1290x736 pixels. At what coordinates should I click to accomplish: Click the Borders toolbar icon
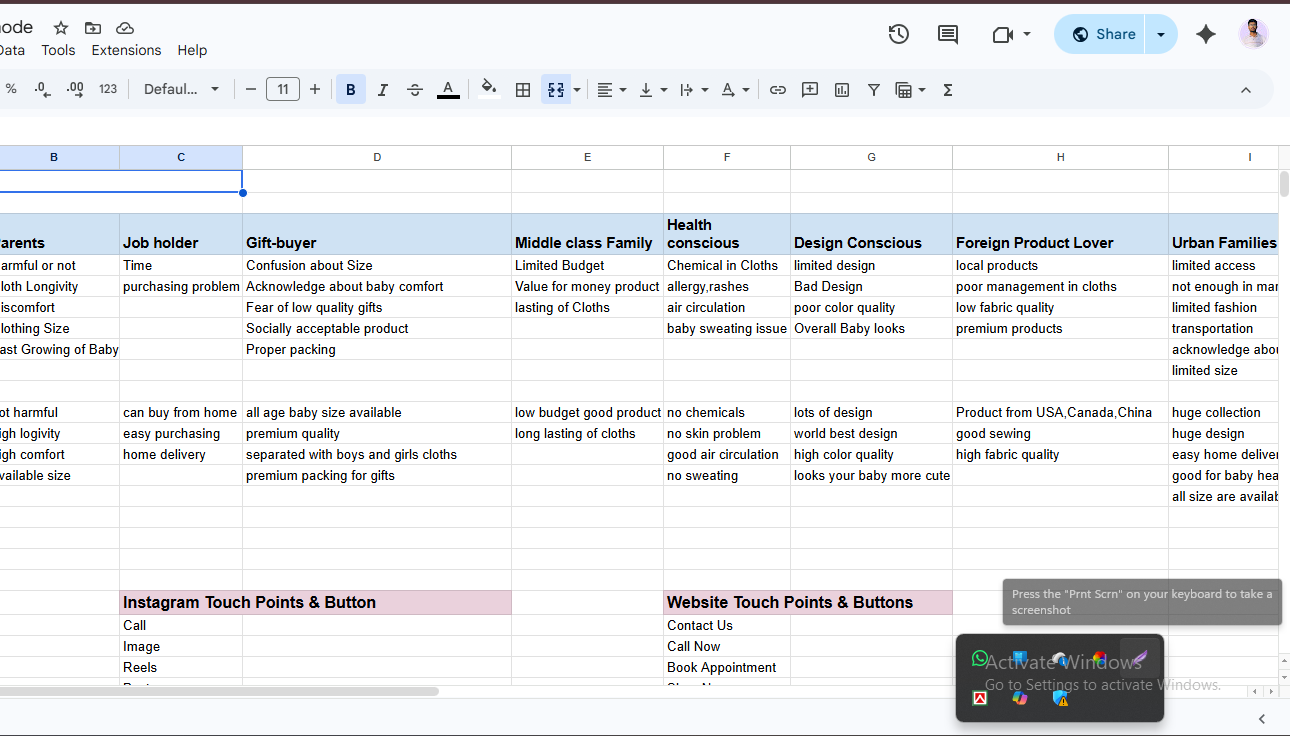pos(523,90)
